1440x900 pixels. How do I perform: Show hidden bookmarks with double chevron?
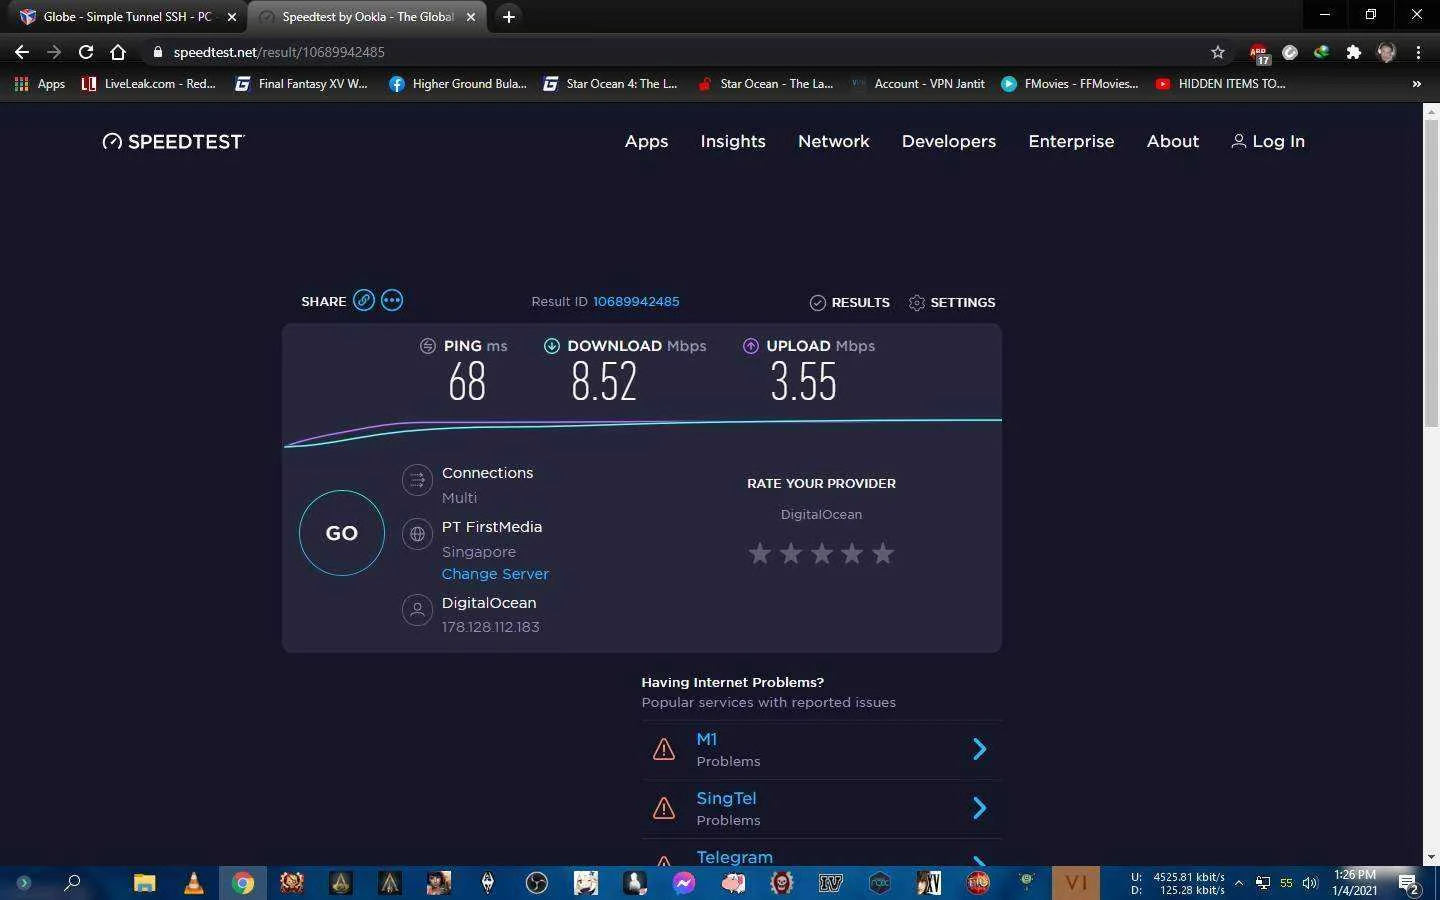click(x=1416, y=84)
